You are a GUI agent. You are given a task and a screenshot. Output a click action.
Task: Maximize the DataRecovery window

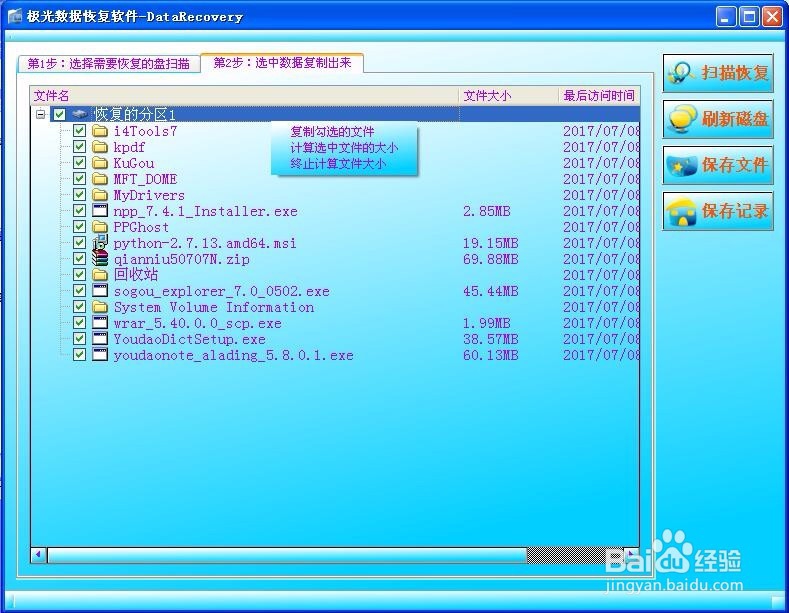[749, 17]
